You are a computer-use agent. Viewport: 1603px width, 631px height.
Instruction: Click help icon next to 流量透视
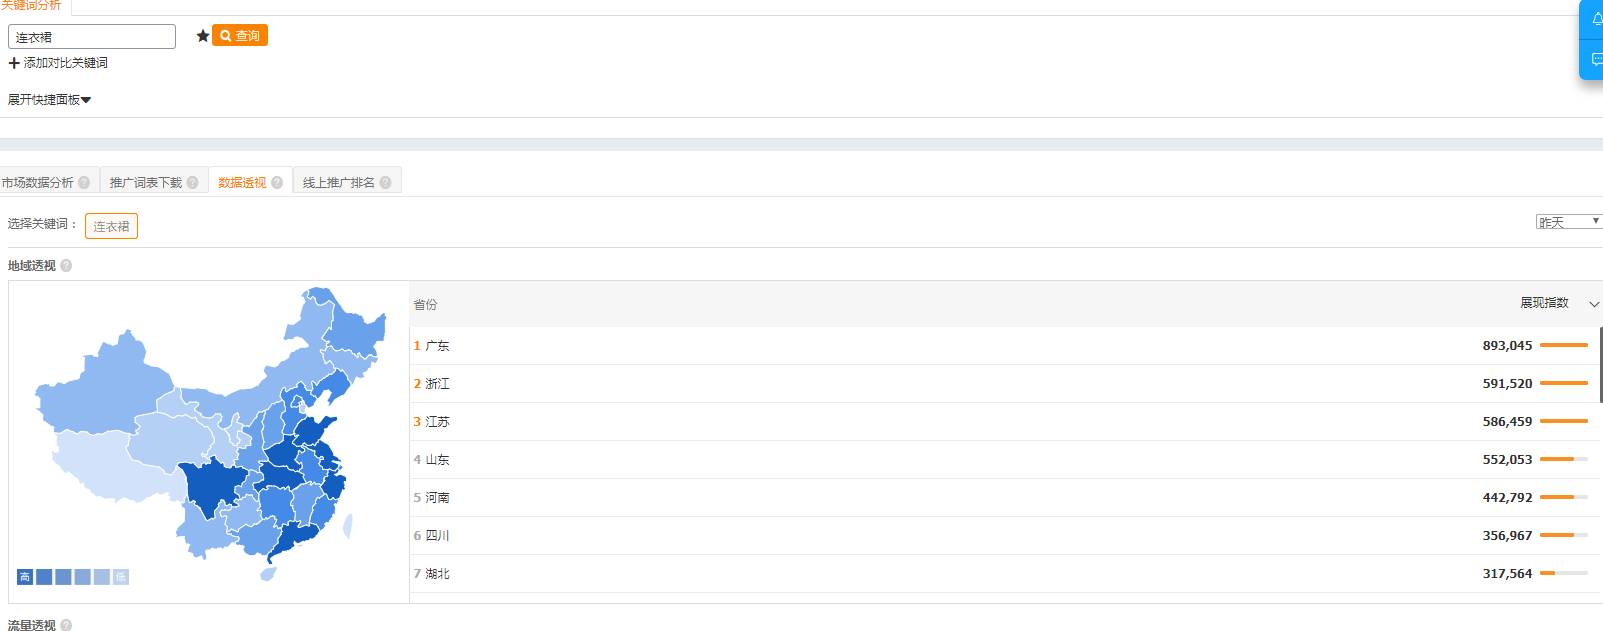point(66,625)
